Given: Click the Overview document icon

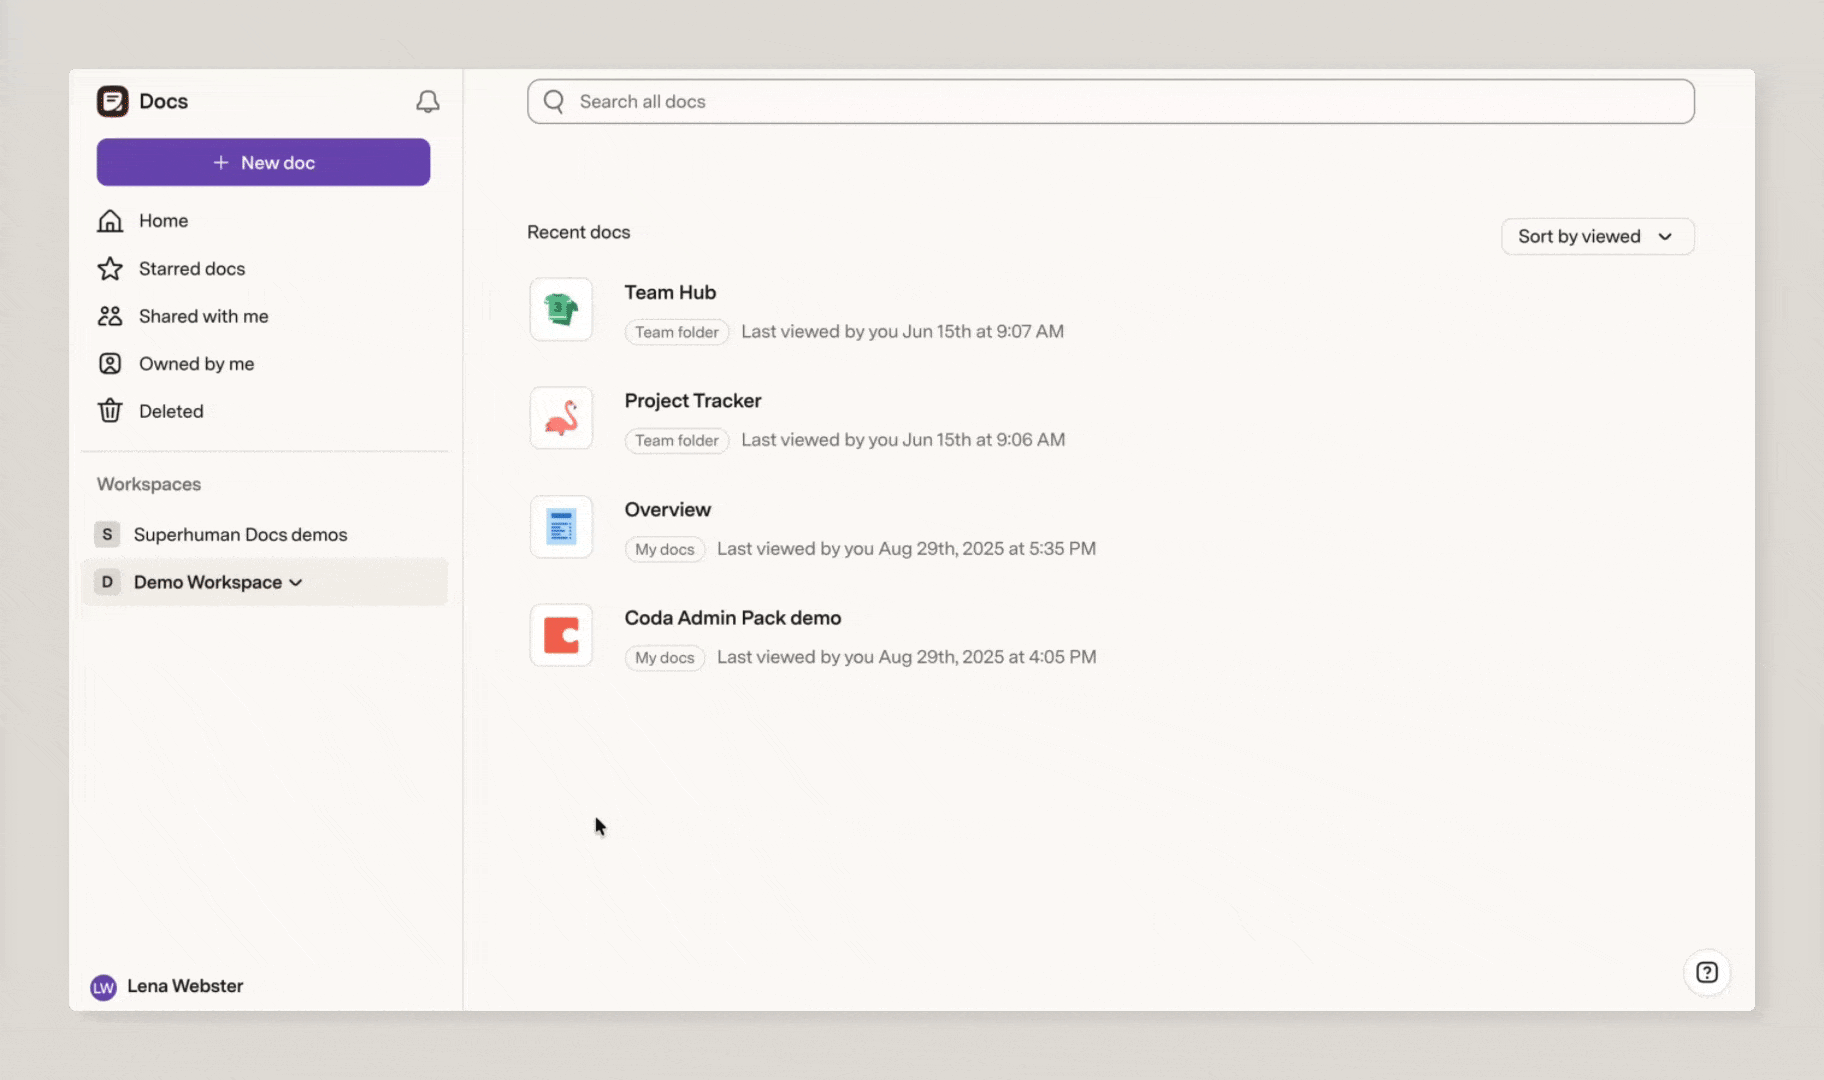Looking at the screenshot, I should [x=561, y=527].
